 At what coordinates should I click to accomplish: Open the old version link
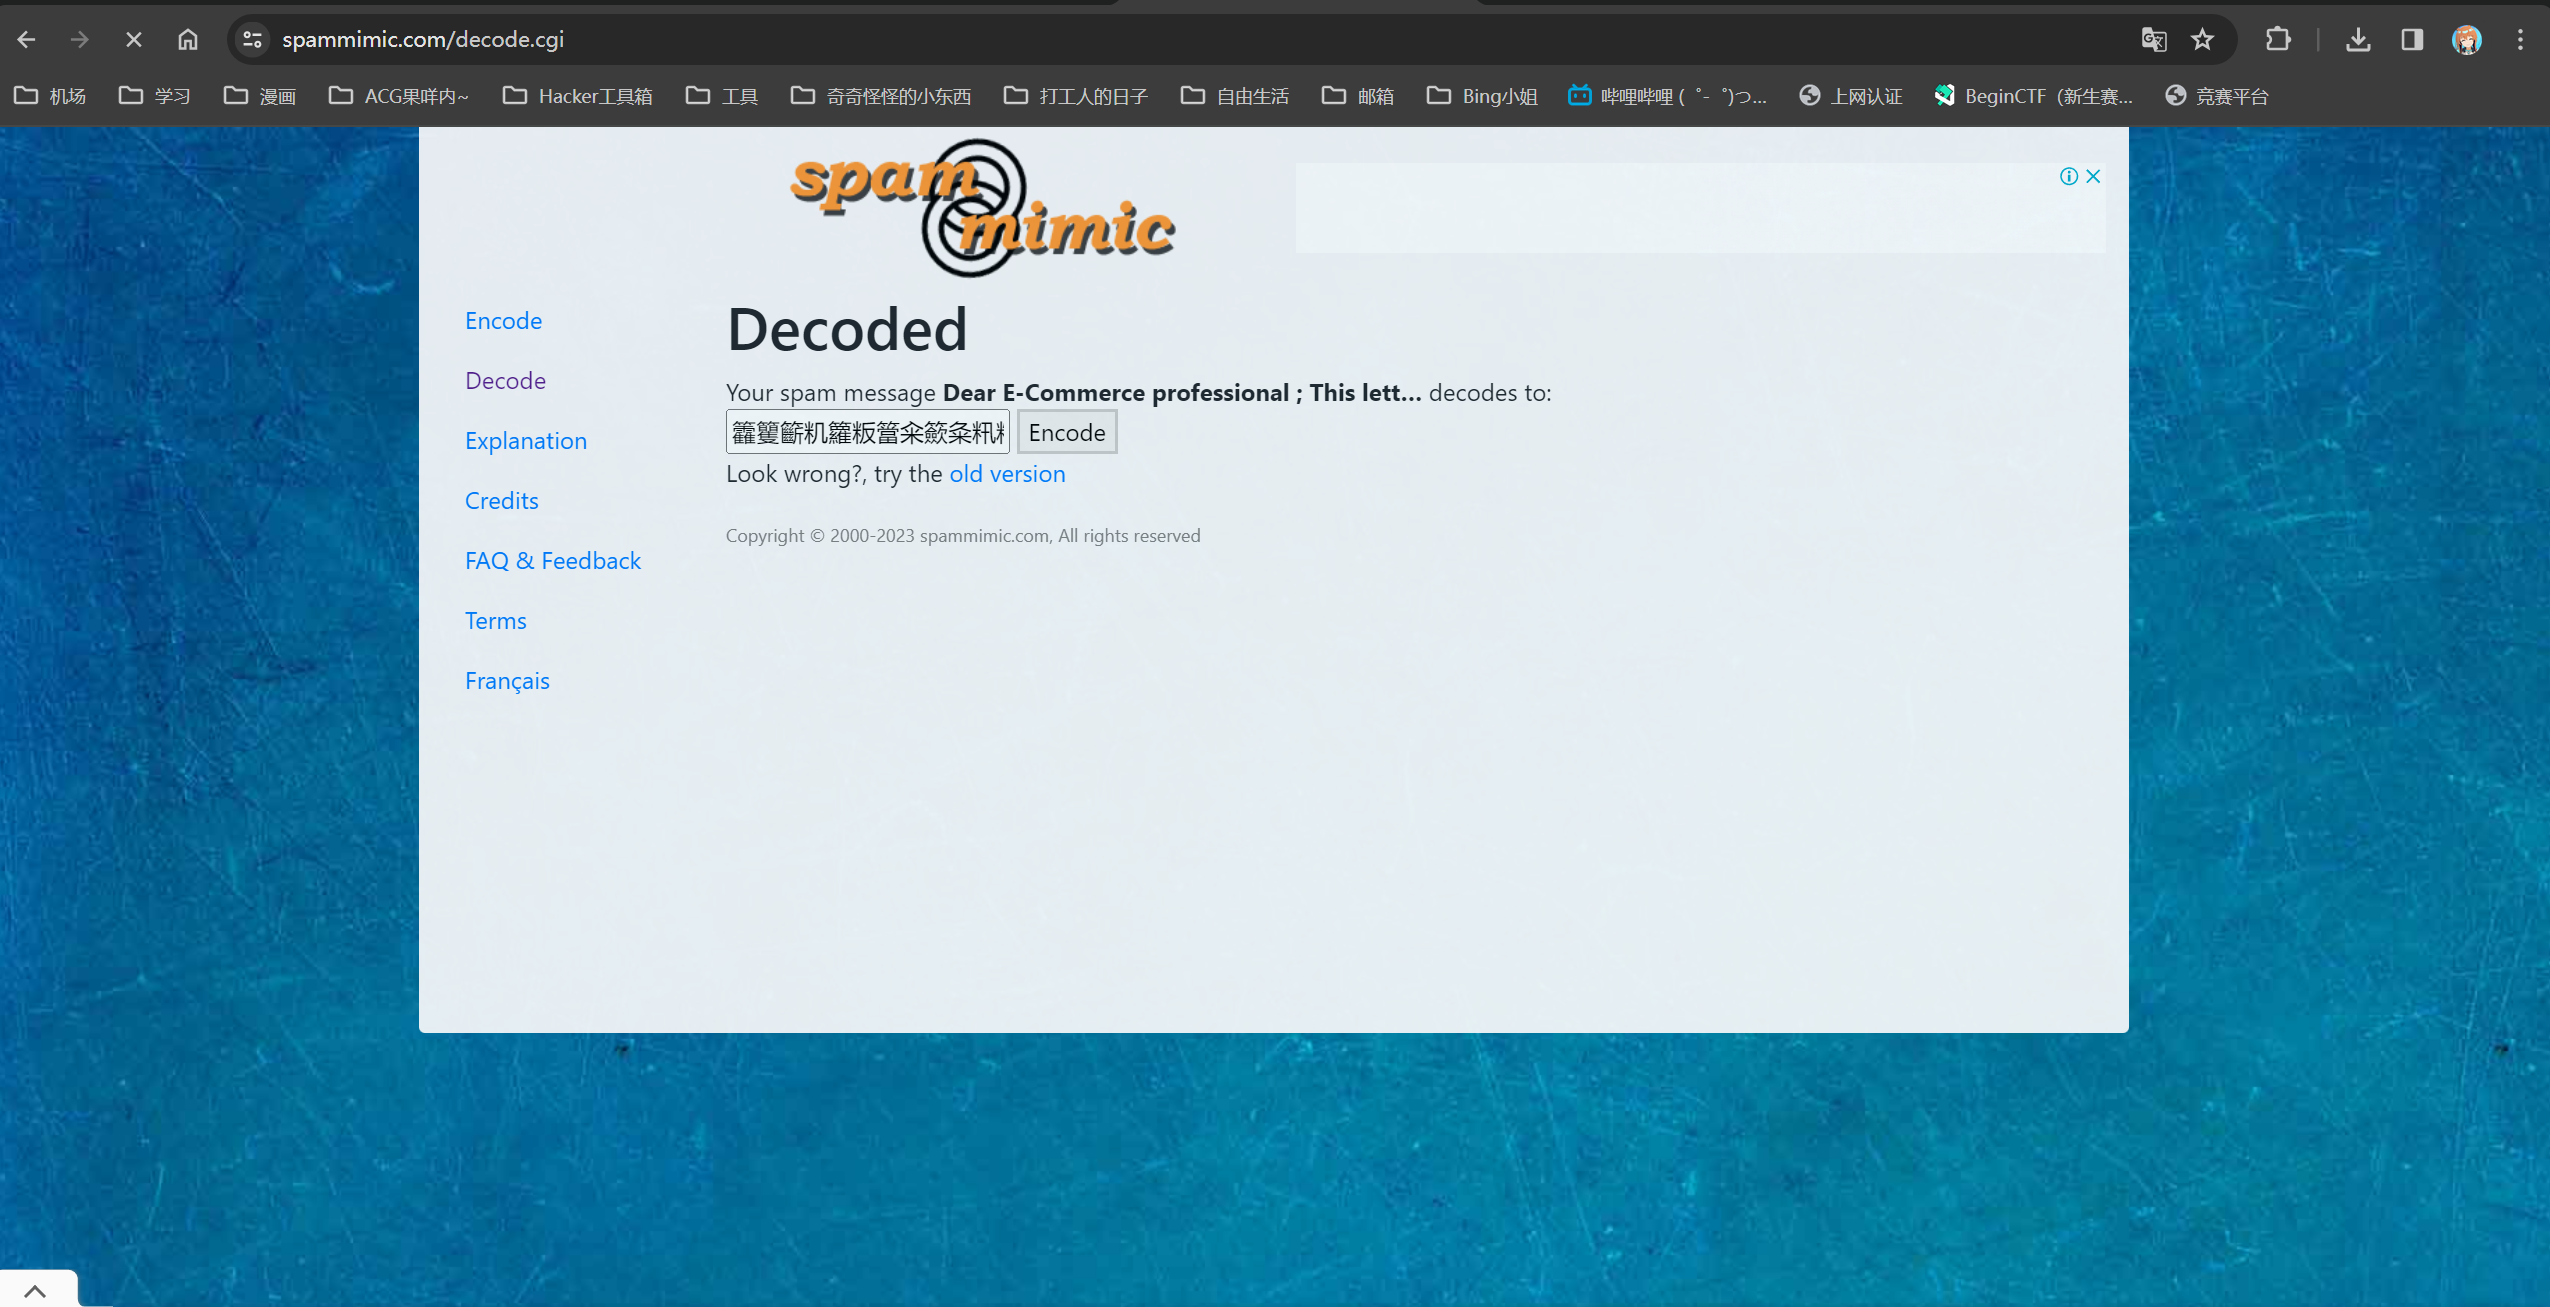(x=1006, y=474)
